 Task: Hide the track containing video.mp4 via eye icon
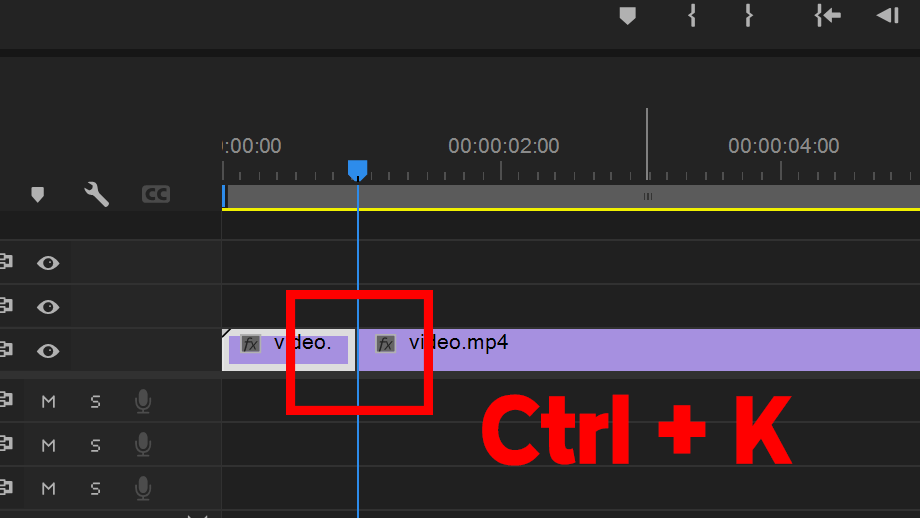tap(48, 351)
